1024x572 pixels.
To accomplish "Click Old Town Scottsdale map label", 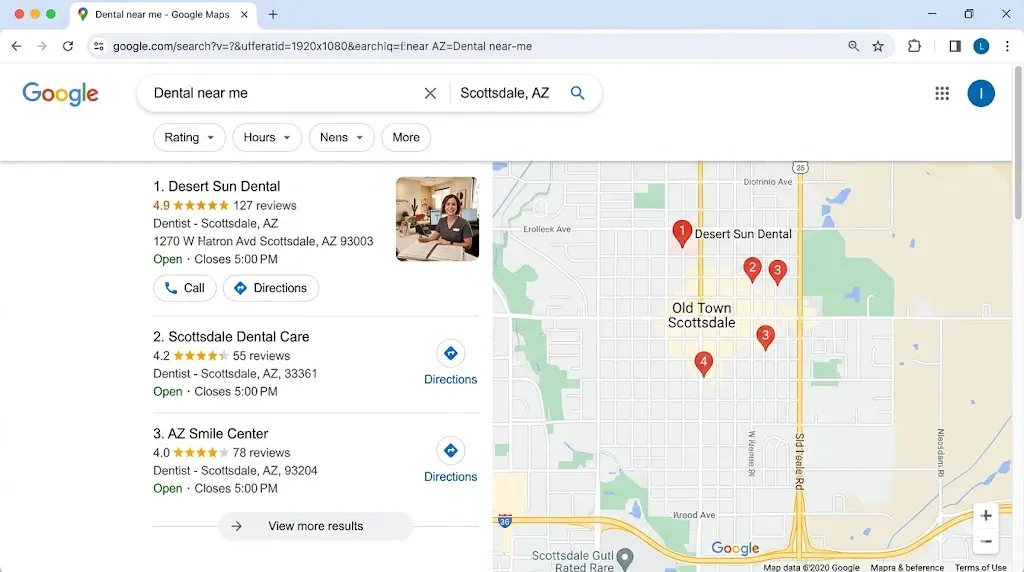I will coord(701,315).
